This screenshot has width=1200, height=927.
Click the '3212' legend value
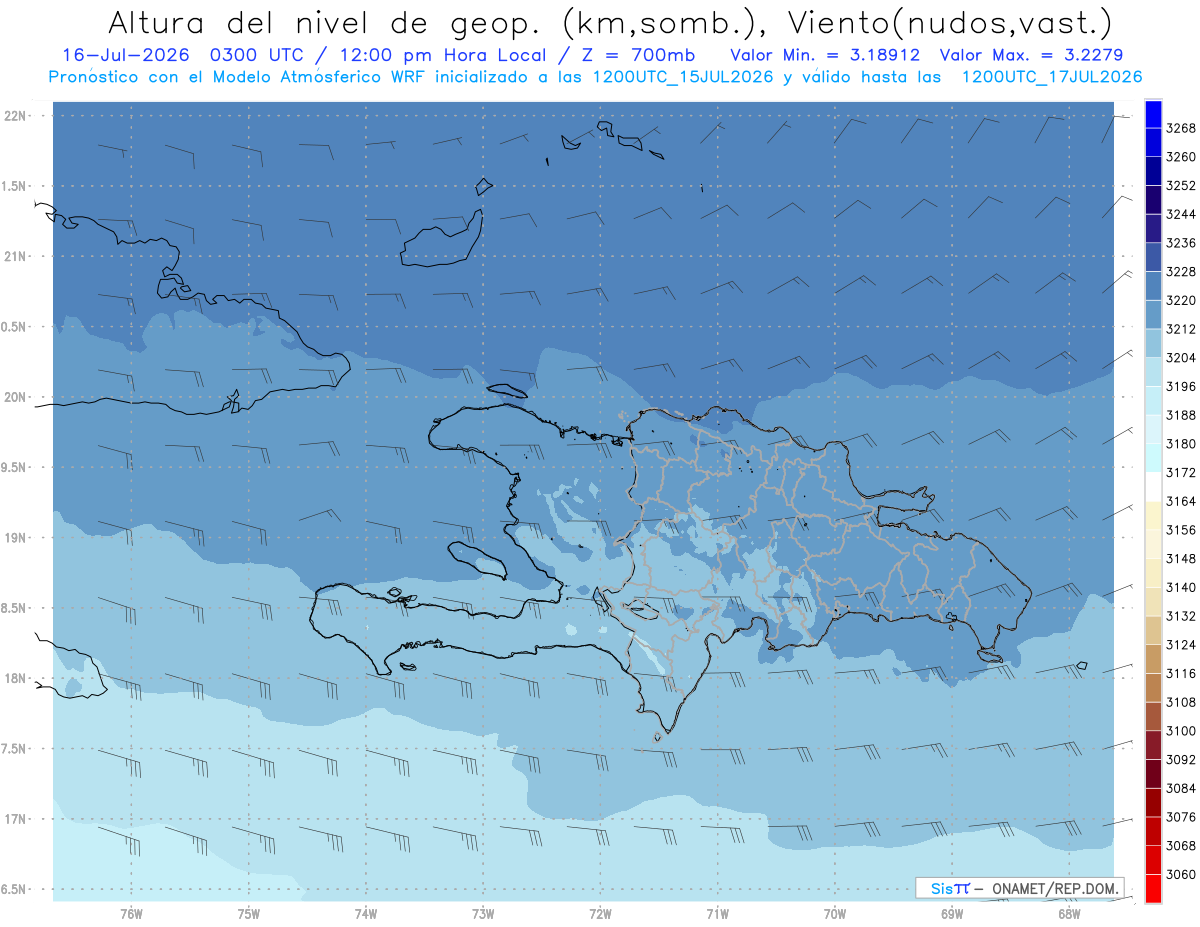click(1181, 329)
